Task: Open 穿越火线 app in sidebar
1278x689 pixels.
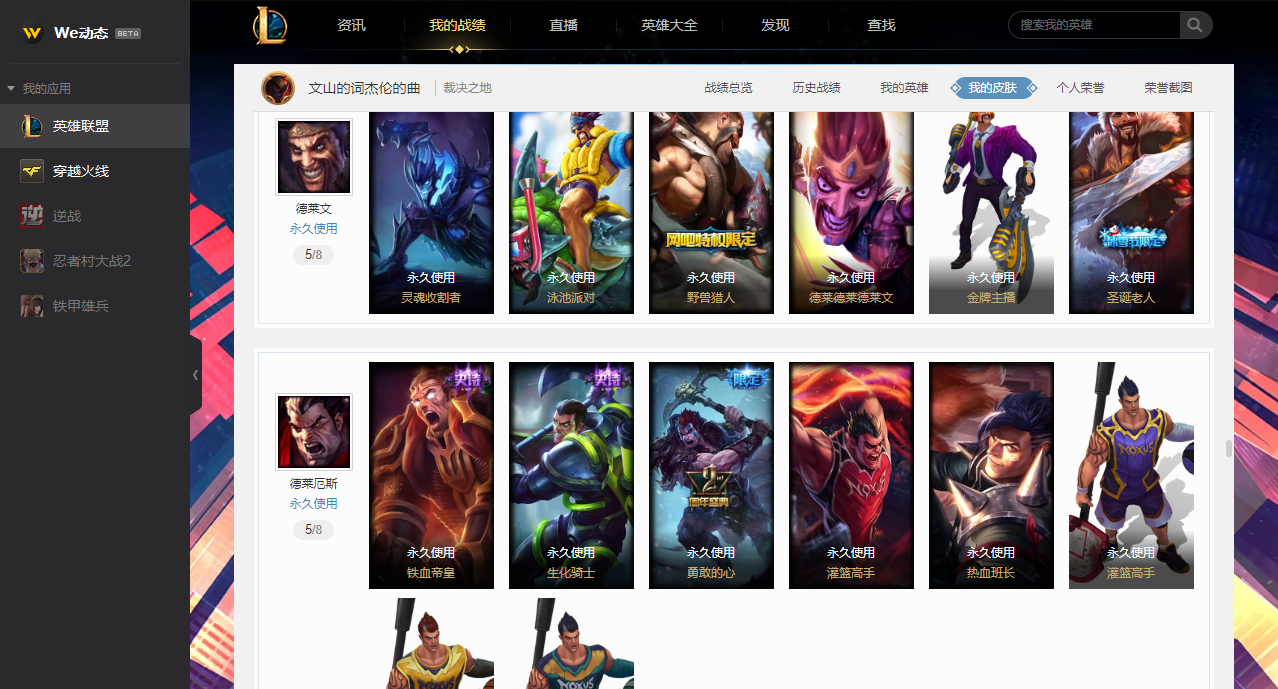Action: coord(95,171)
